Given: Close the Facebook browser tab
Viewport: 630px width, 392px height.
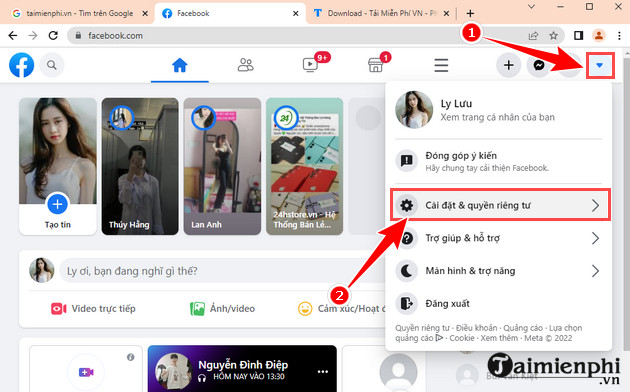Looking at the screenshot, I should pos(295,13).
